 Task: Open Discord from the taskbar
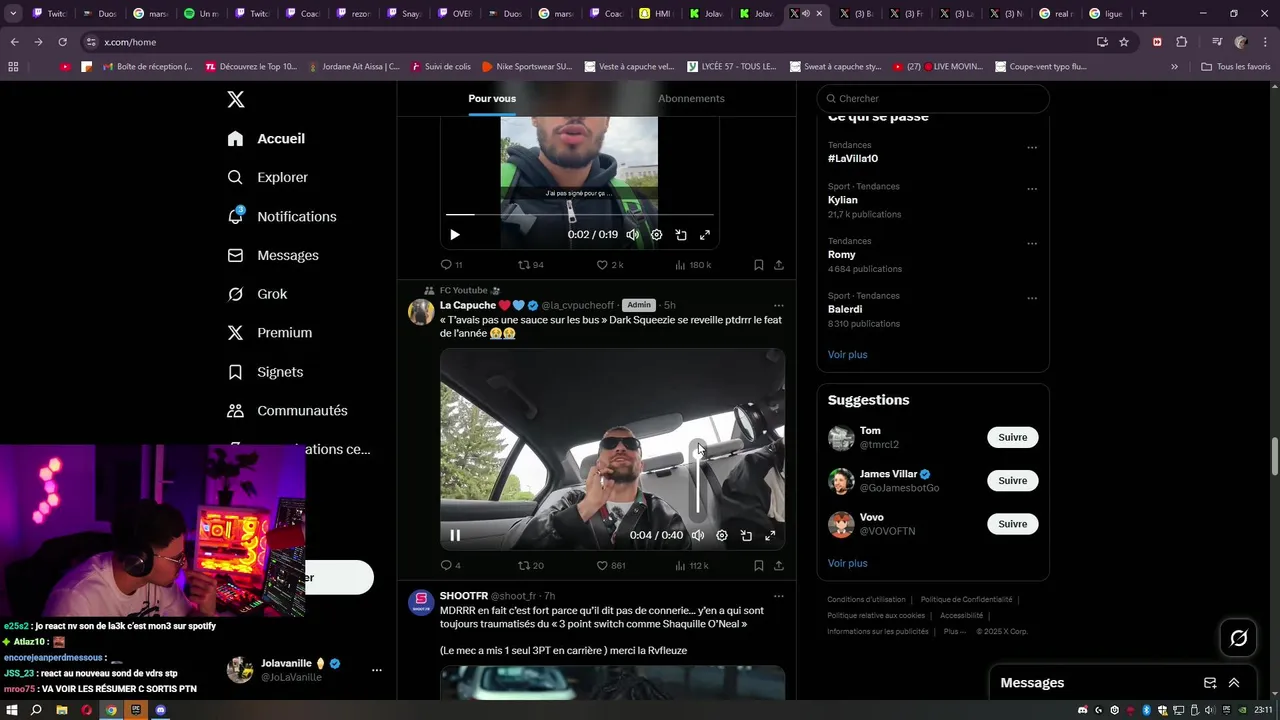click(161, 710)
